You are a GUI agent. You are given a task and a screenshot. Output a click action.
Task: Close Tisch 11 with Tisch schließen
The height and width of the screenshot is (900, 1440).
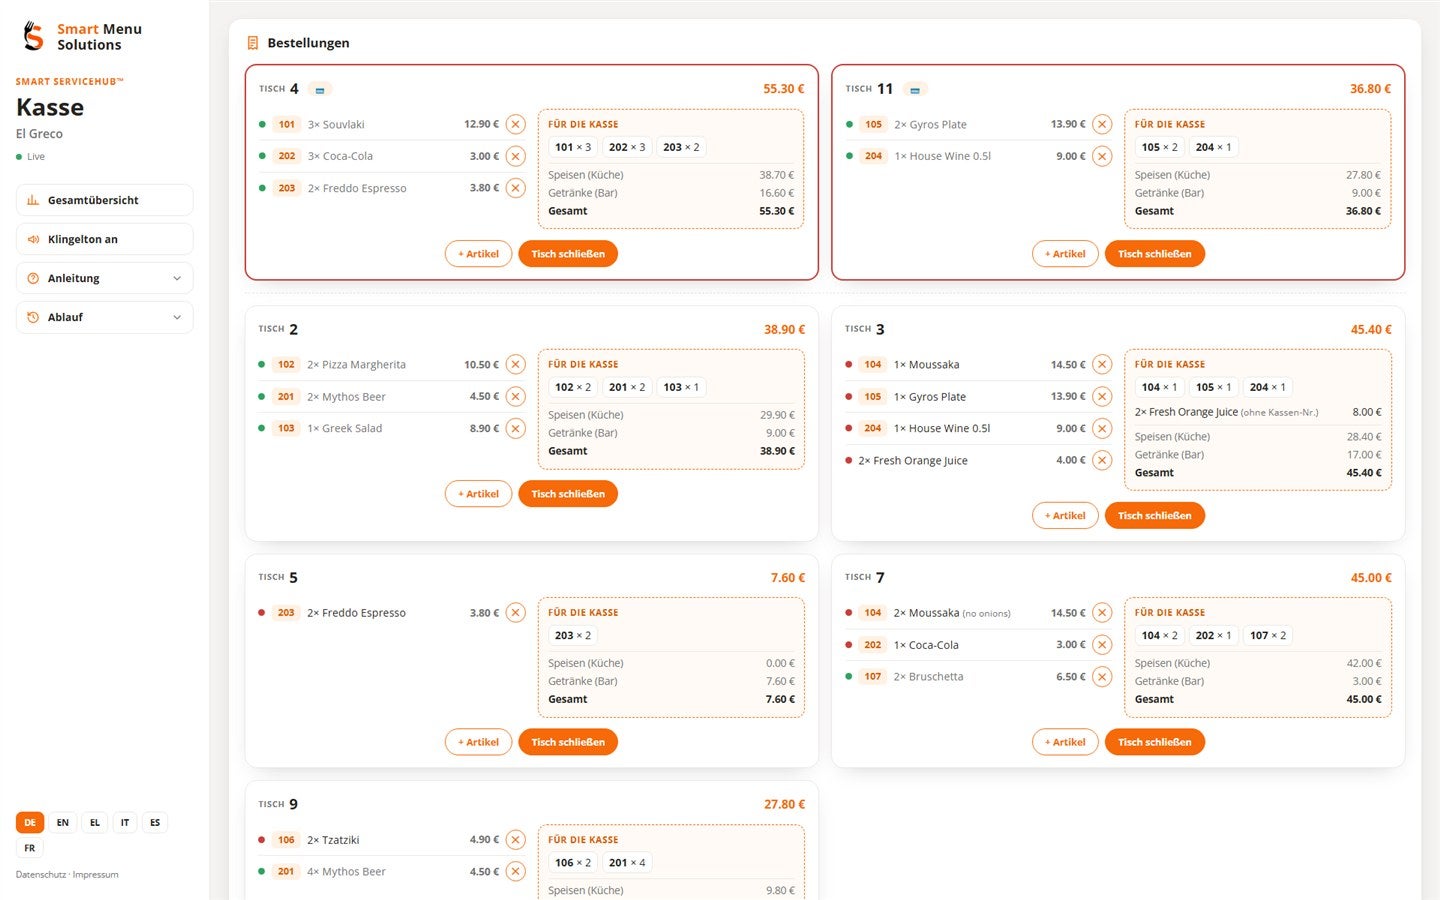[1154, 254]
